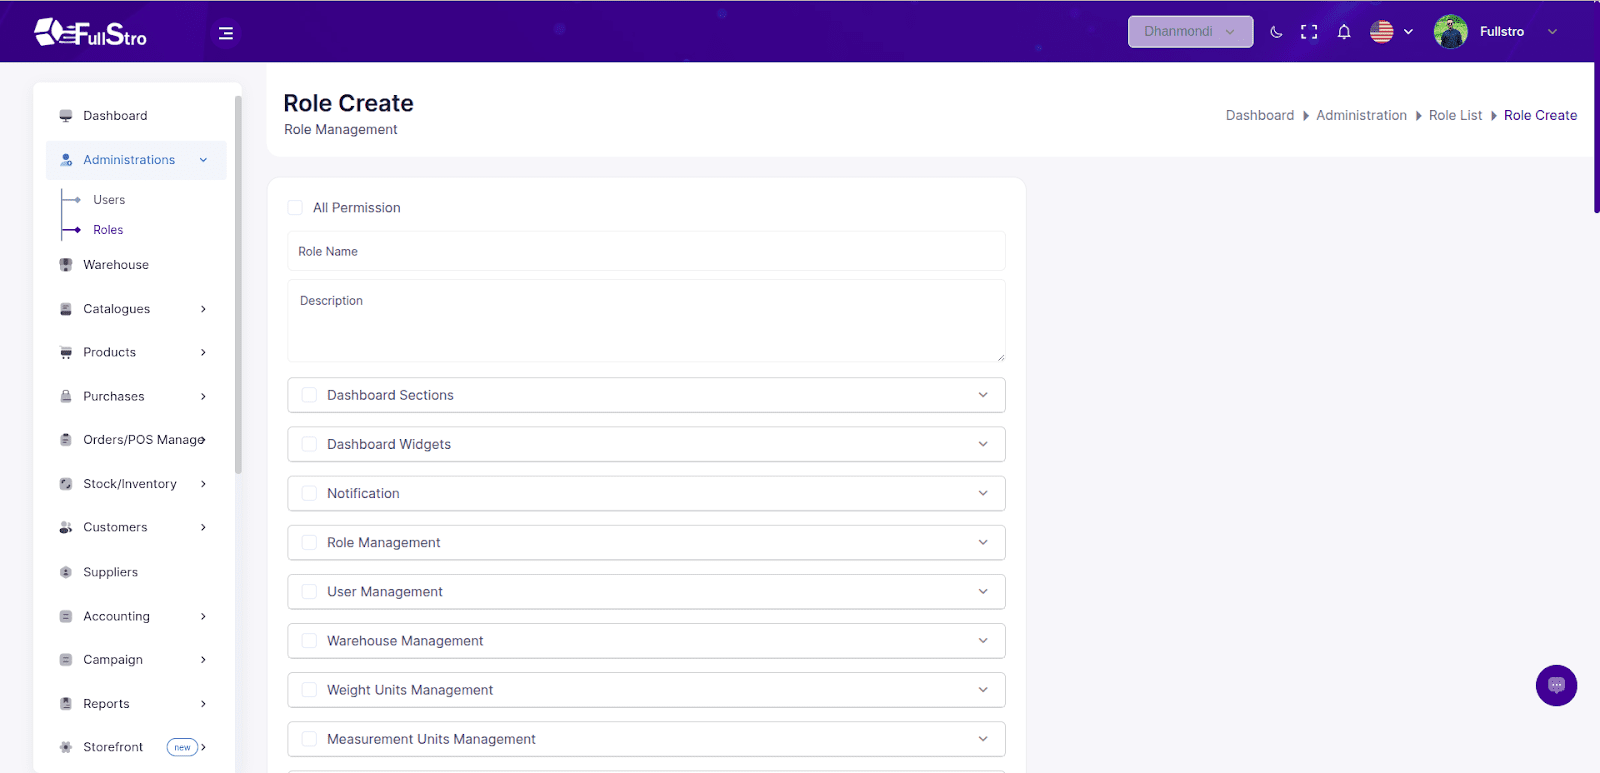Click the Campaign sidebar icon
The width and height of the screenshot is (1600, 773).
coord(66,660)
